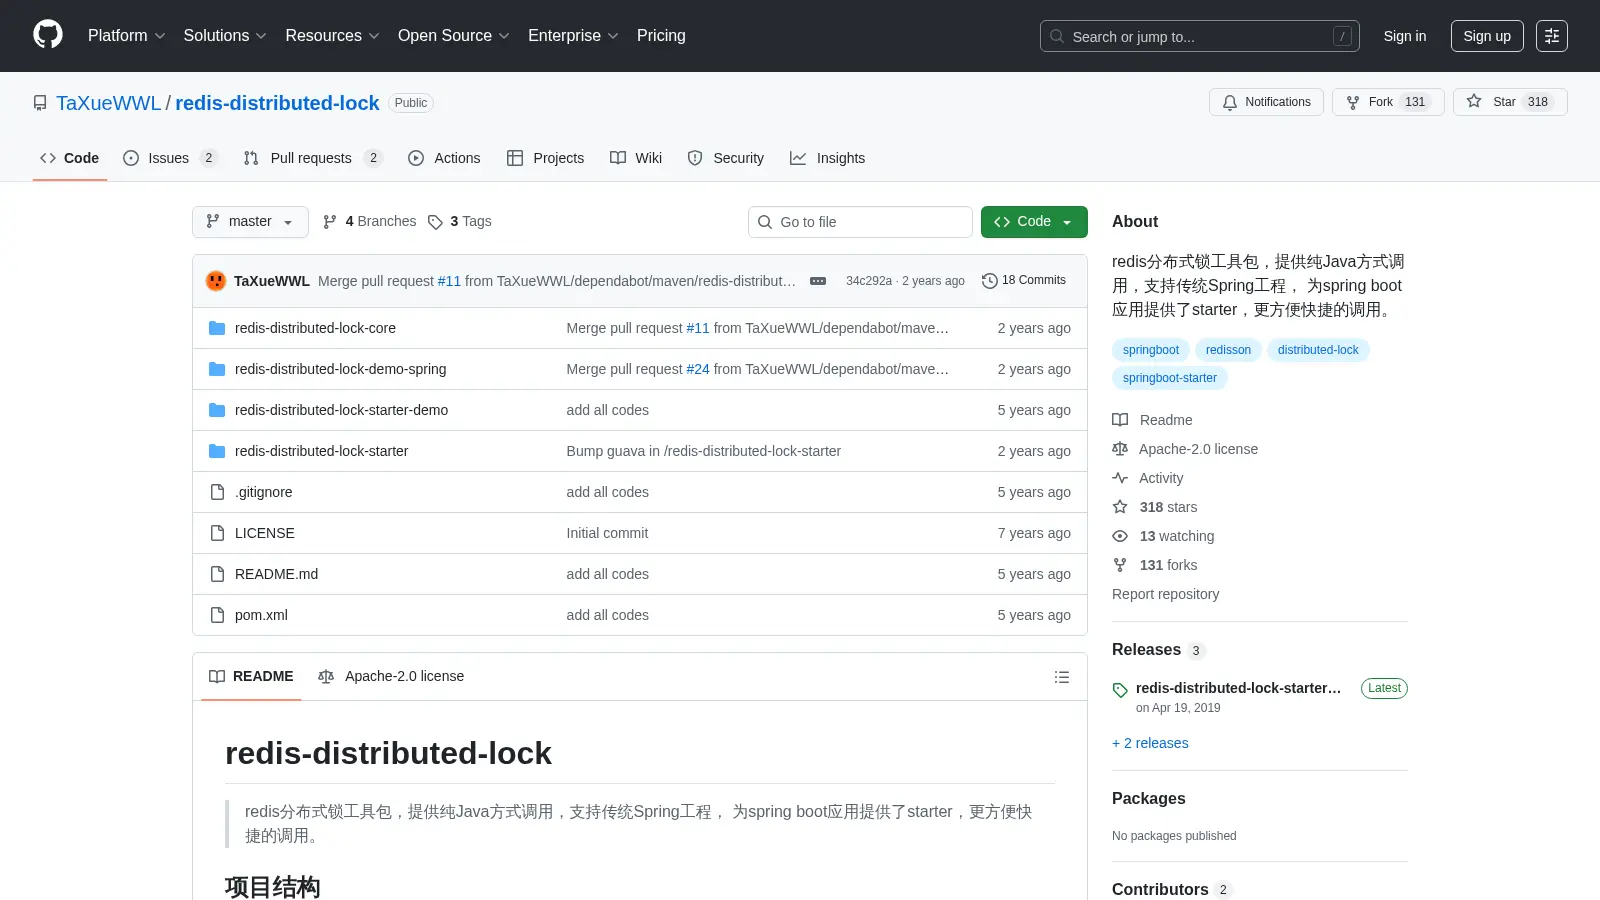Viewport: 1600px width, 900px height.
Task: View the 4 Branches link
Action: click(x=370, y=222)
